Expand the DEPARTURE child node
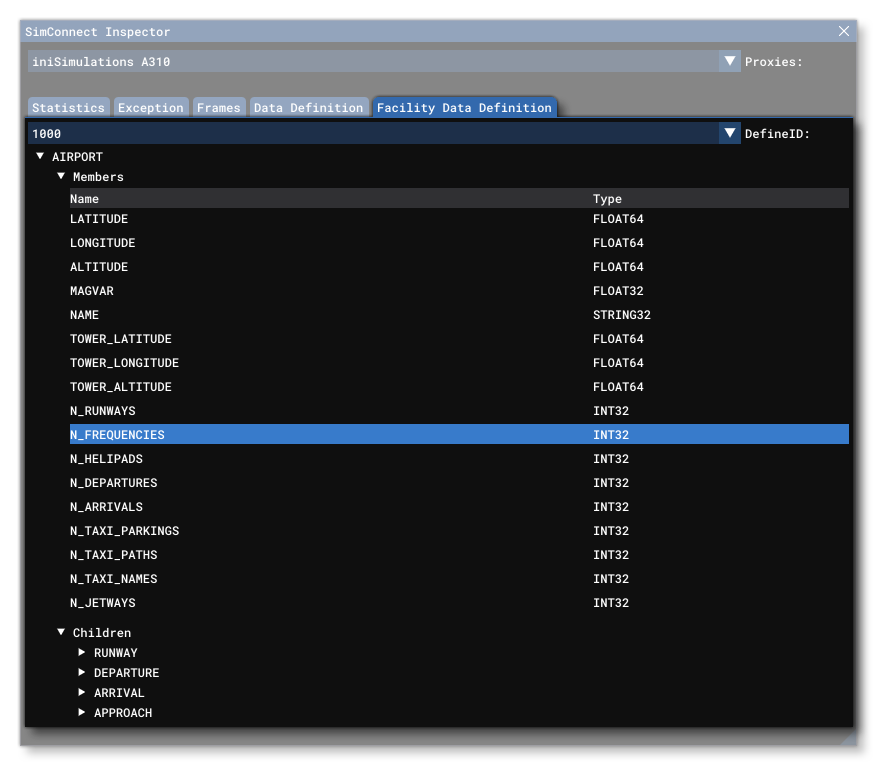Viewport: 877px width, 766px height. [x=82, y=672]
